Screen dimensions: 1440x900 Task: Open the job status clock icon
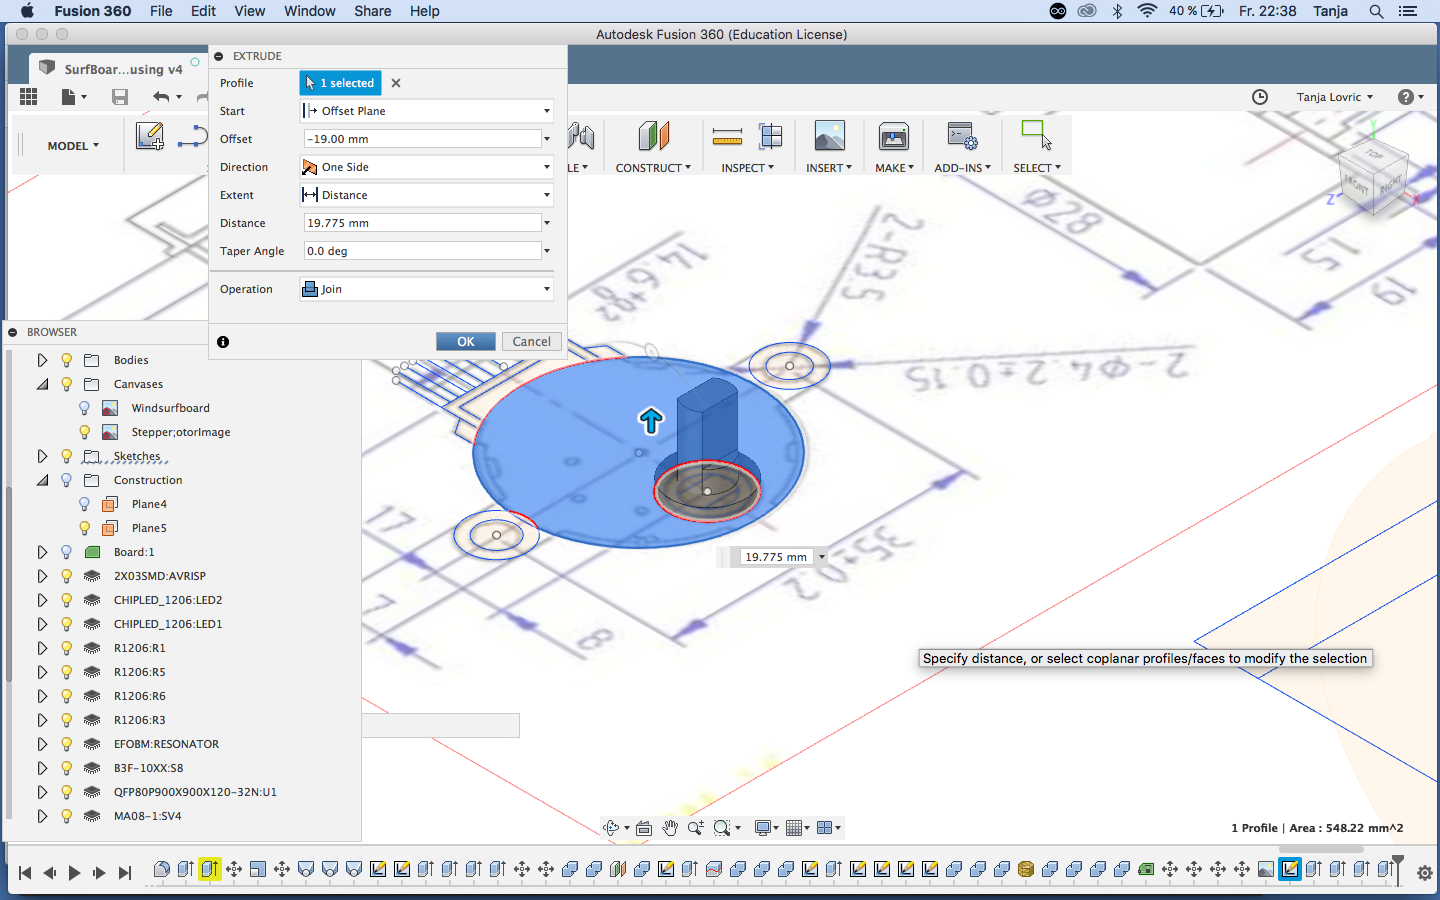[1260, 97]
